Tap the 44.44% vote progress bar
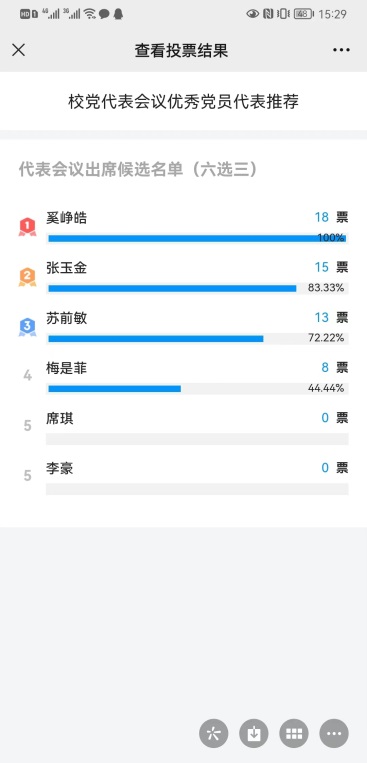This screenshot has height=763, width=367. pyautogui.click(x=197, y=388)
